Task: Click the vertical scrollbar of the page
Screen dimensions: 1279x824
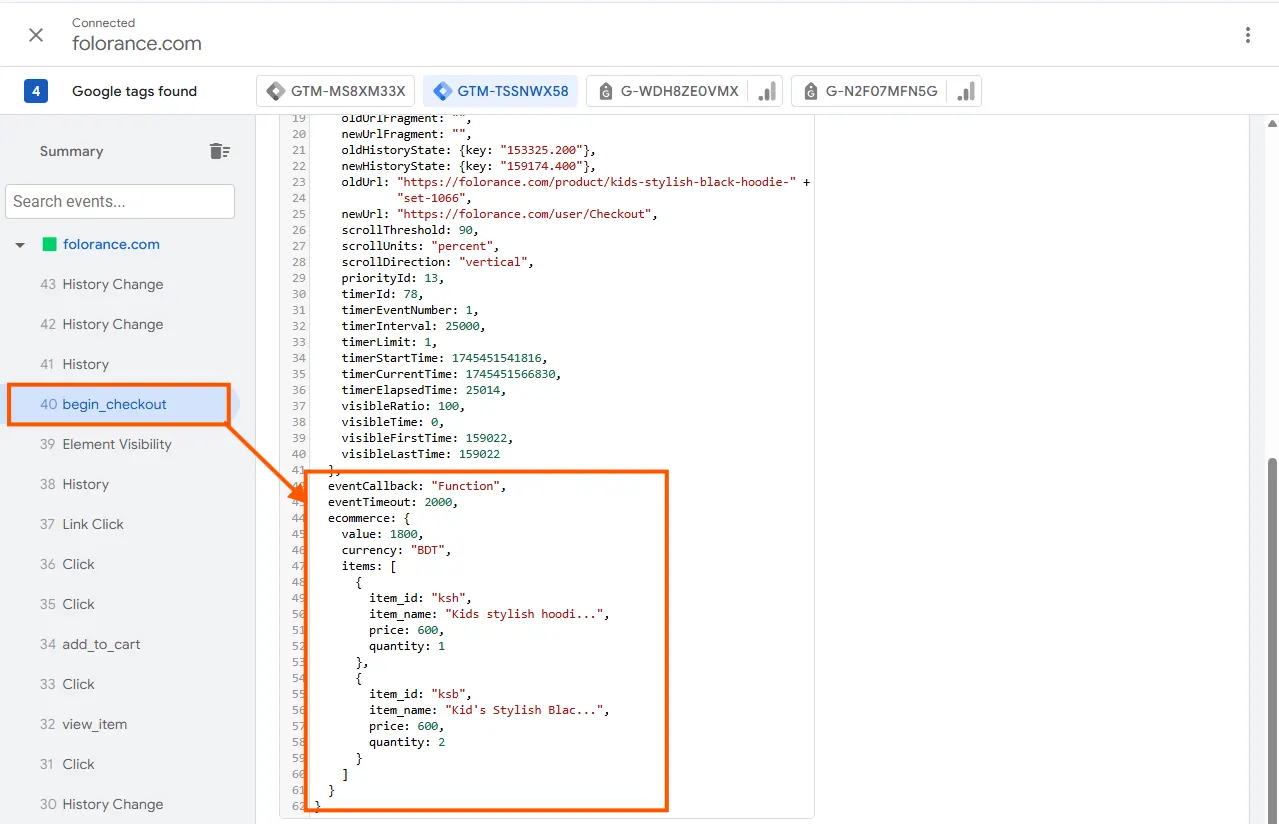Action: point(1273,640)
